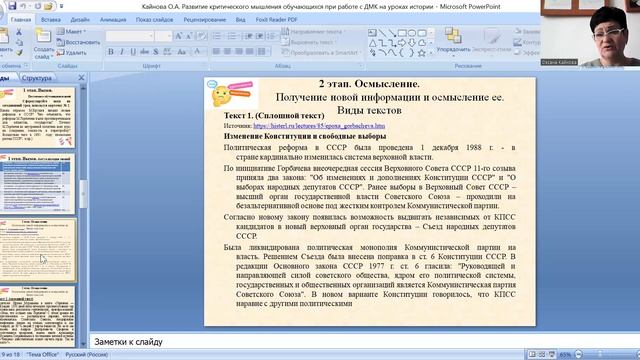Select the Down Arrow shape
This screenshot has width=640, height=360.
[412, 43]
